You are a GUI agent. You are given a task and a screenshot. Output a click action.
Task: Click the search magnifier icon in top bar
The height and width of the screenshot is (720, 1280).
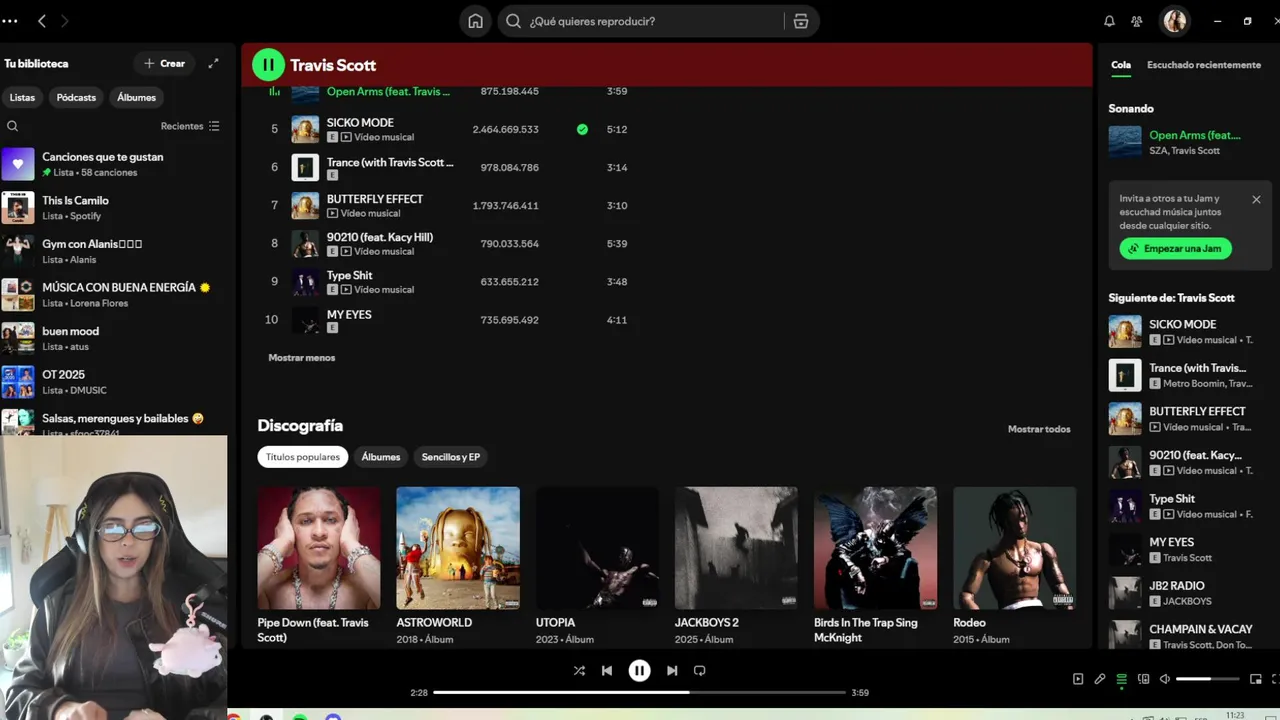(x=513, y=21)
